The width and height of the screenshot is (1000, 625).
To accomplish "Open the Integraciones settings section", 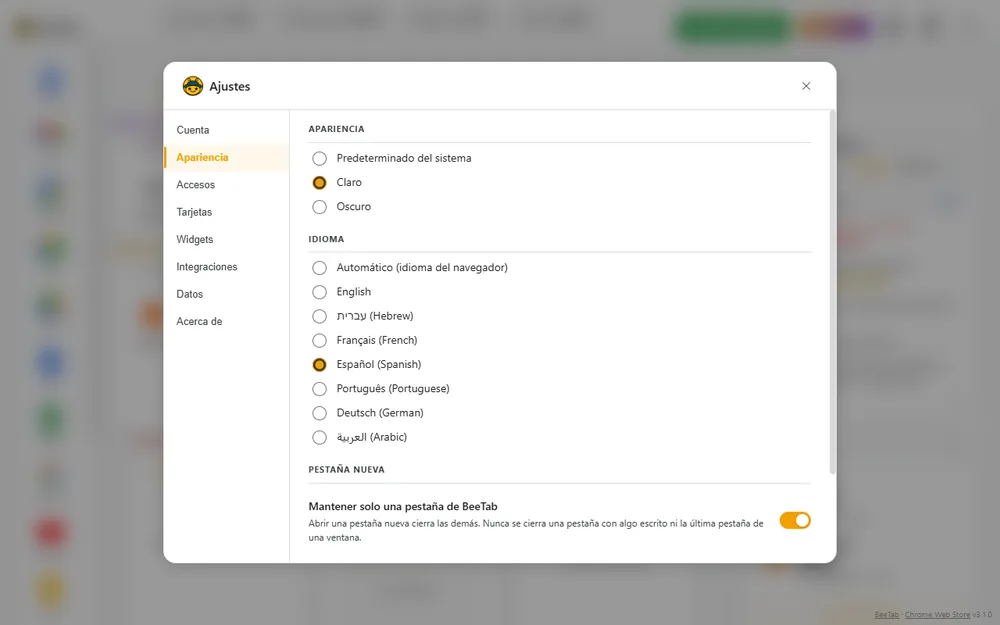I will point(226,267).
